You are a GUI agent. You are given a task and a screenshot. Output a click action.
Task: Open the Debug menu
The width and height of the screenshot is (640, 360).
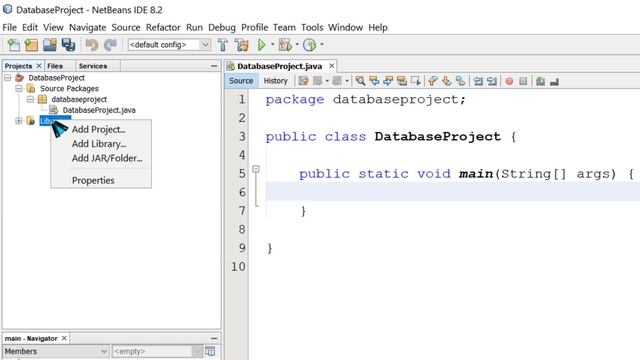(222, 27)
